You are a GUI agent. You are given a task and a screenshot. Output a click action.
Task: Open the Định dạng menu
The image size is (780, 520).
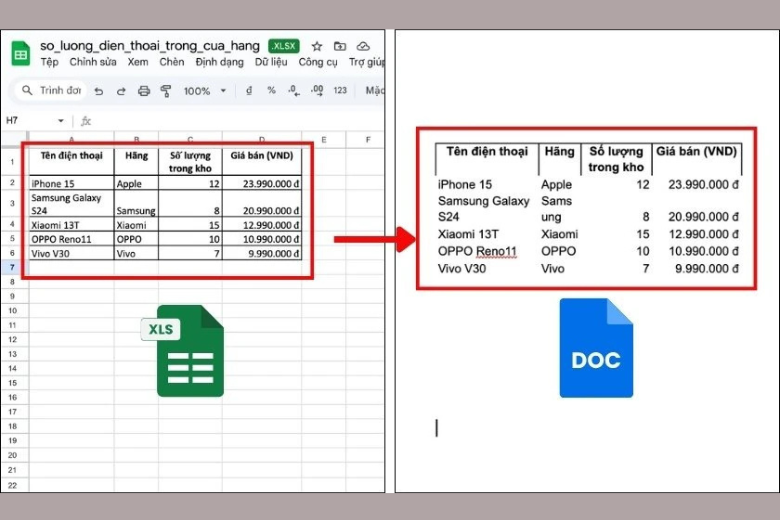point(219,62)
